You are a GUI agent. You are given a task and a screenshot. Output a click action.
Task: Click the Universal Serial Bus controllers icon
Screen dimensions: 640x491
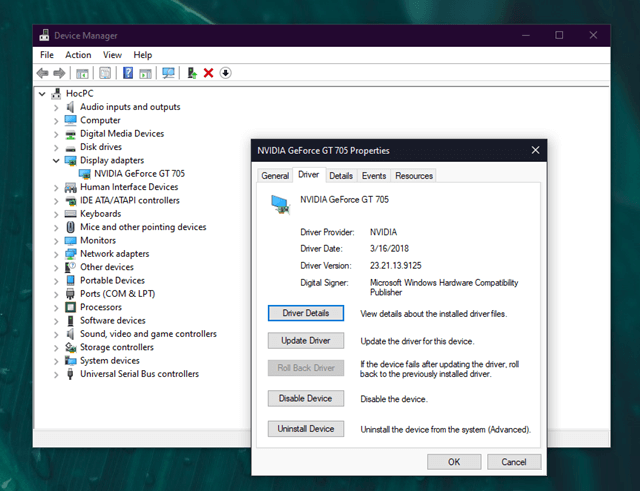click(70, 374)
